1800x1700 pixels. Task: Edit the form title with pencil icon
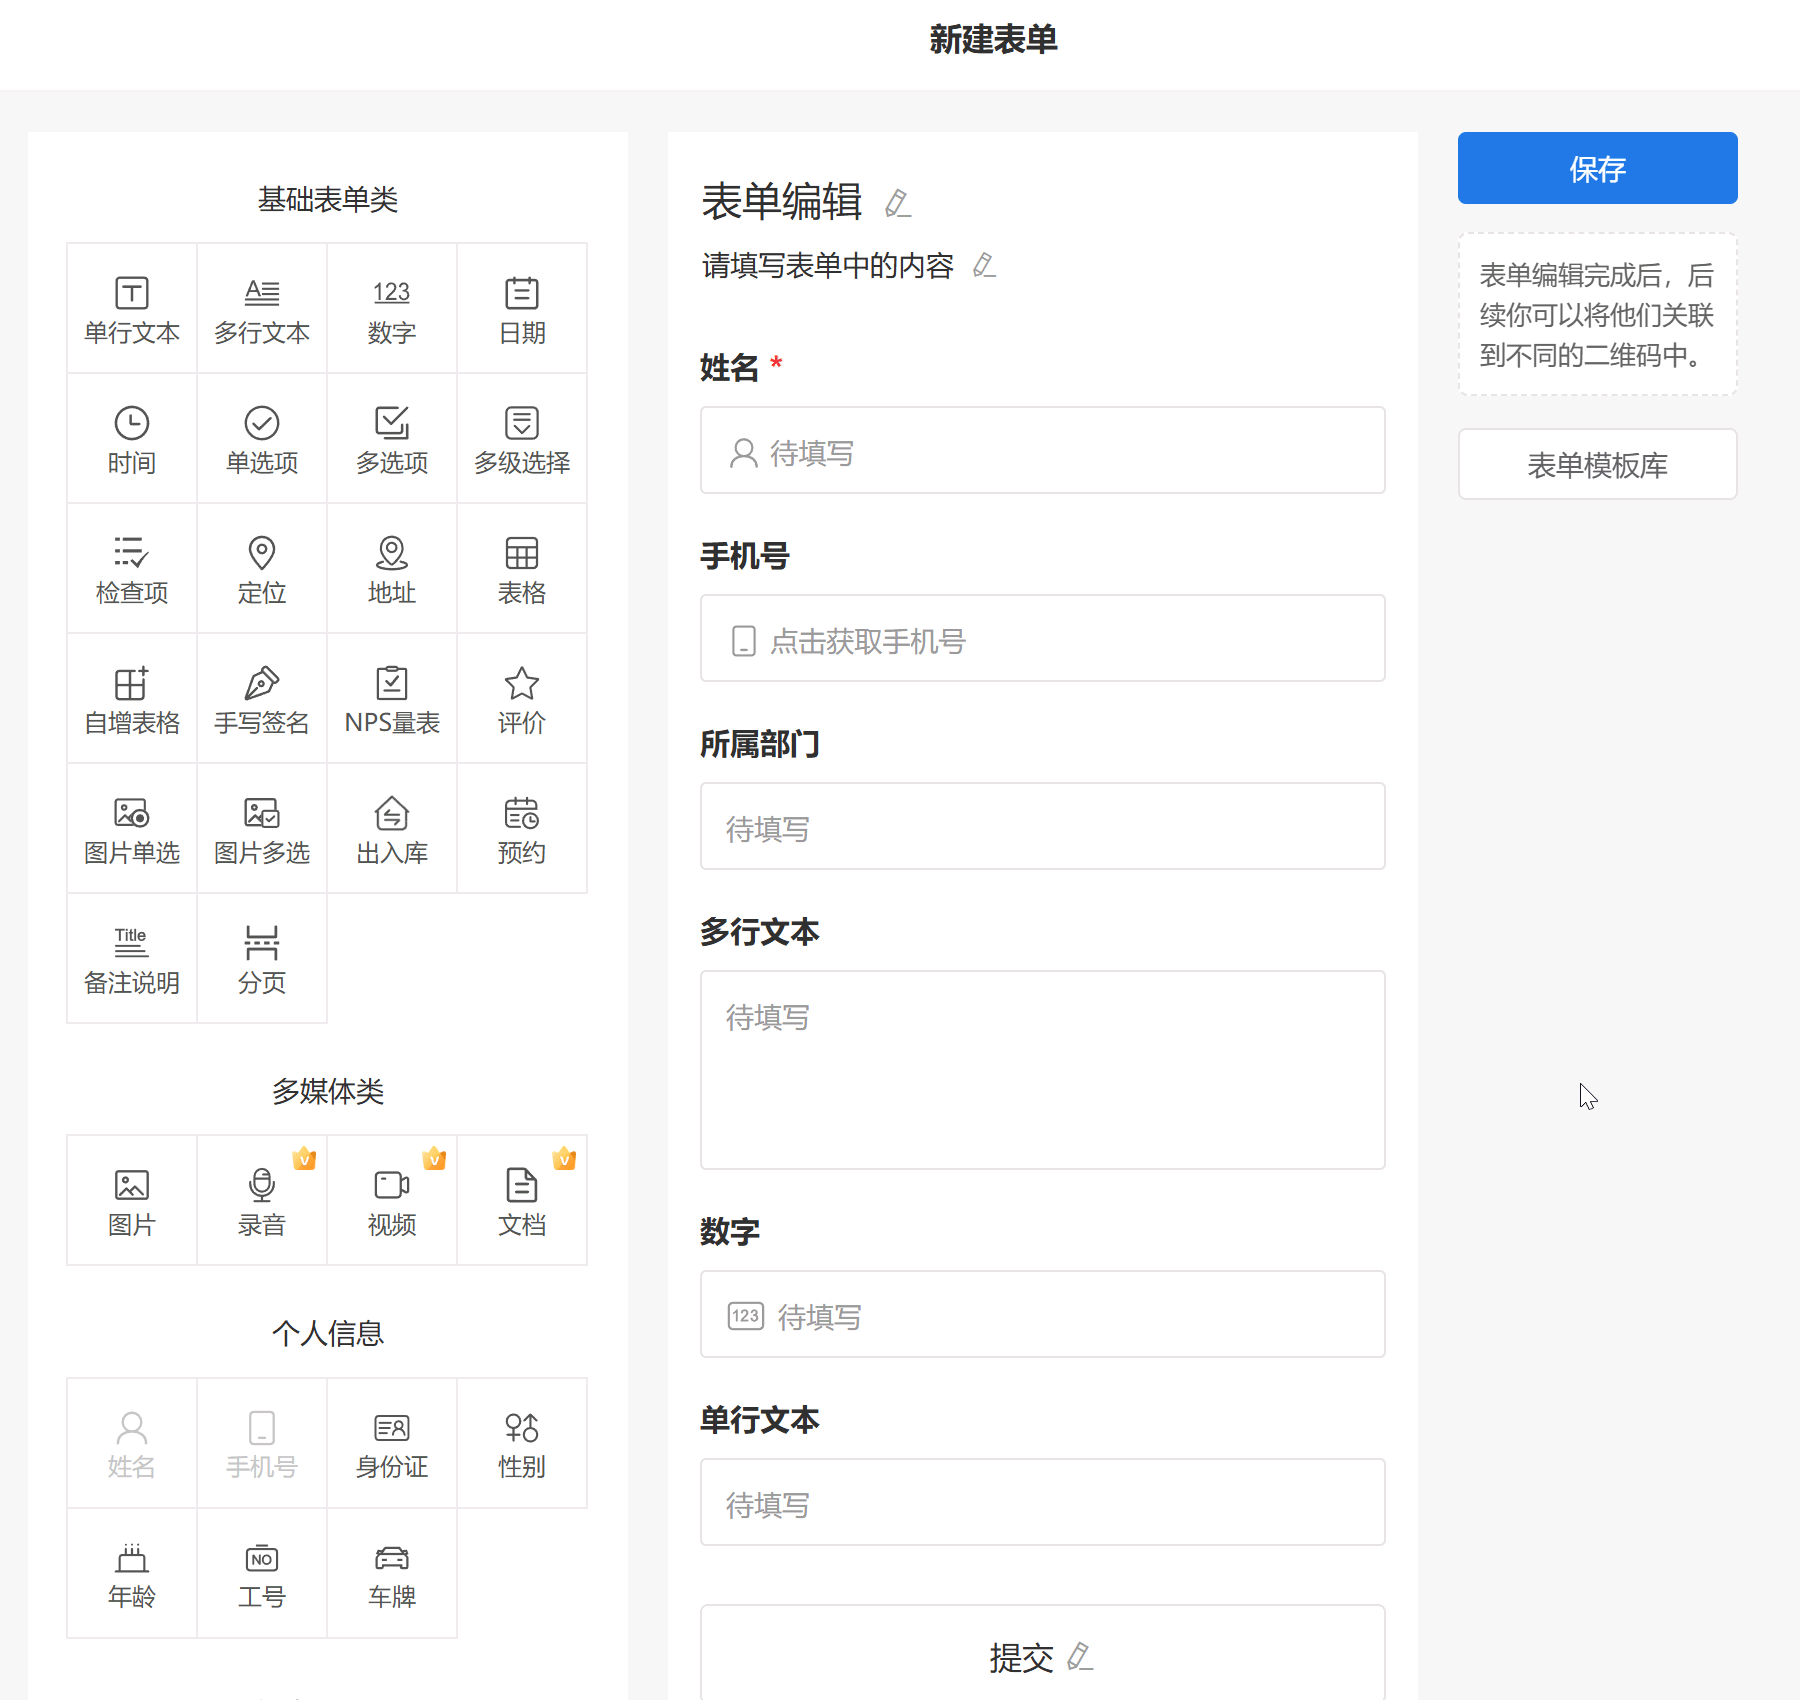click(897, 203)
